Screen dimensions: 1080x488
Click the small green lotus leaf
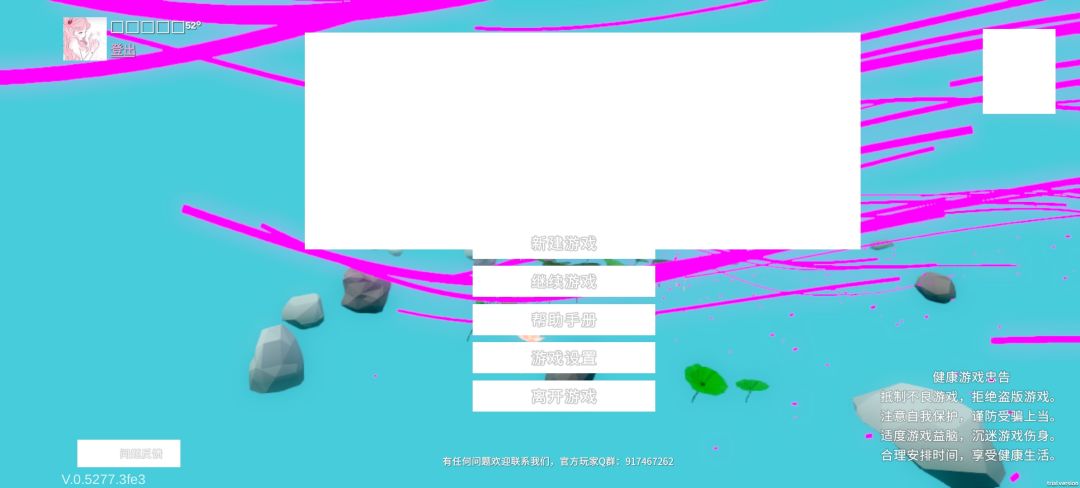point(751,386)
